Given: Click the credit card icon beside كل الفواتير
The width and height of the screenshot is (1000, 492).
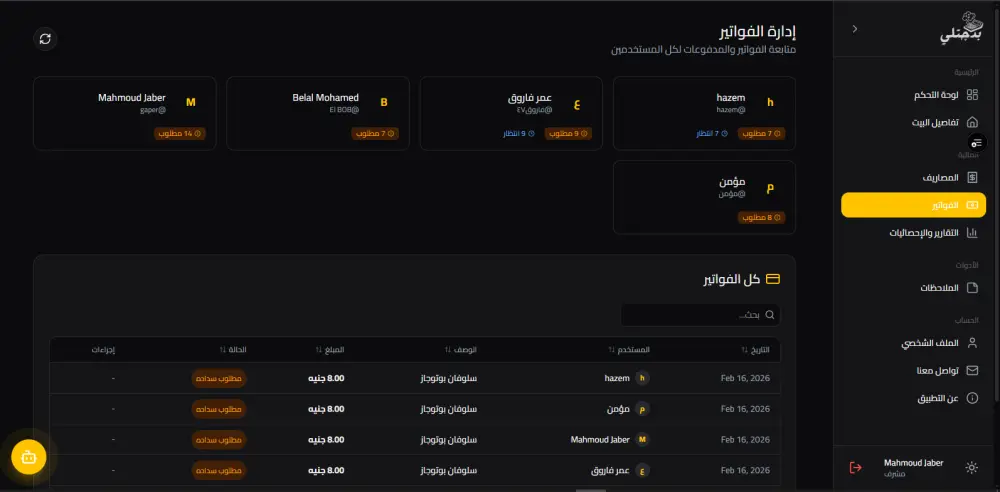Looking at the screenshot, I should click(773, 279).
